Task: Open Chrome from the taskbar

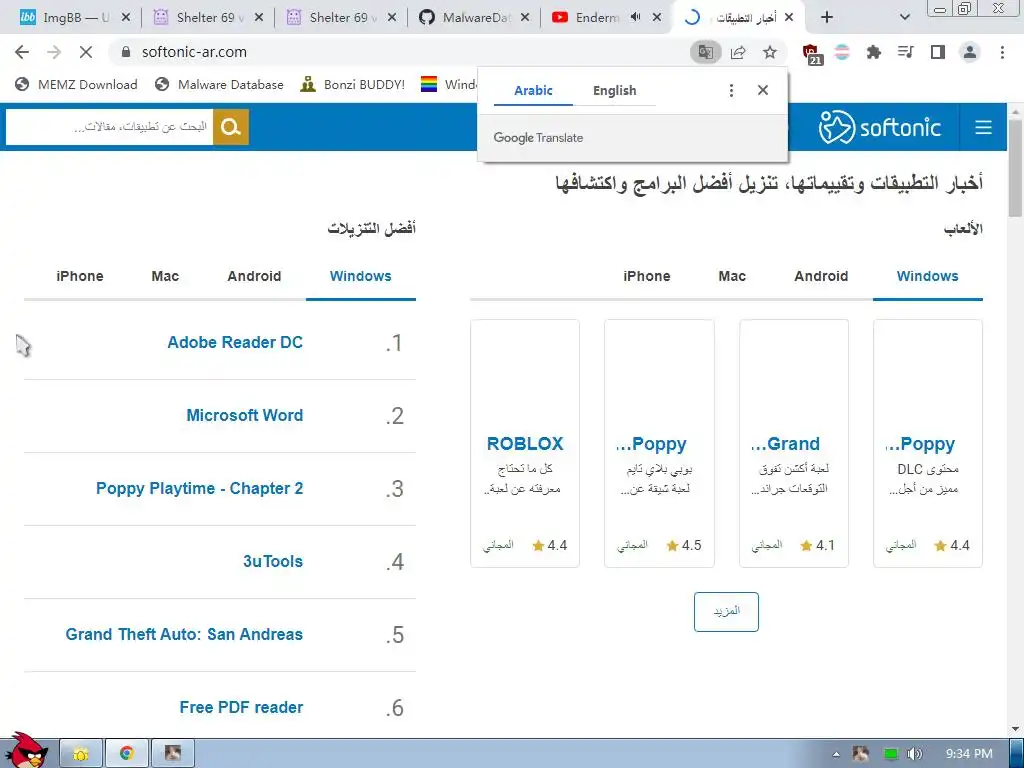Action: (x=127, y=754)
